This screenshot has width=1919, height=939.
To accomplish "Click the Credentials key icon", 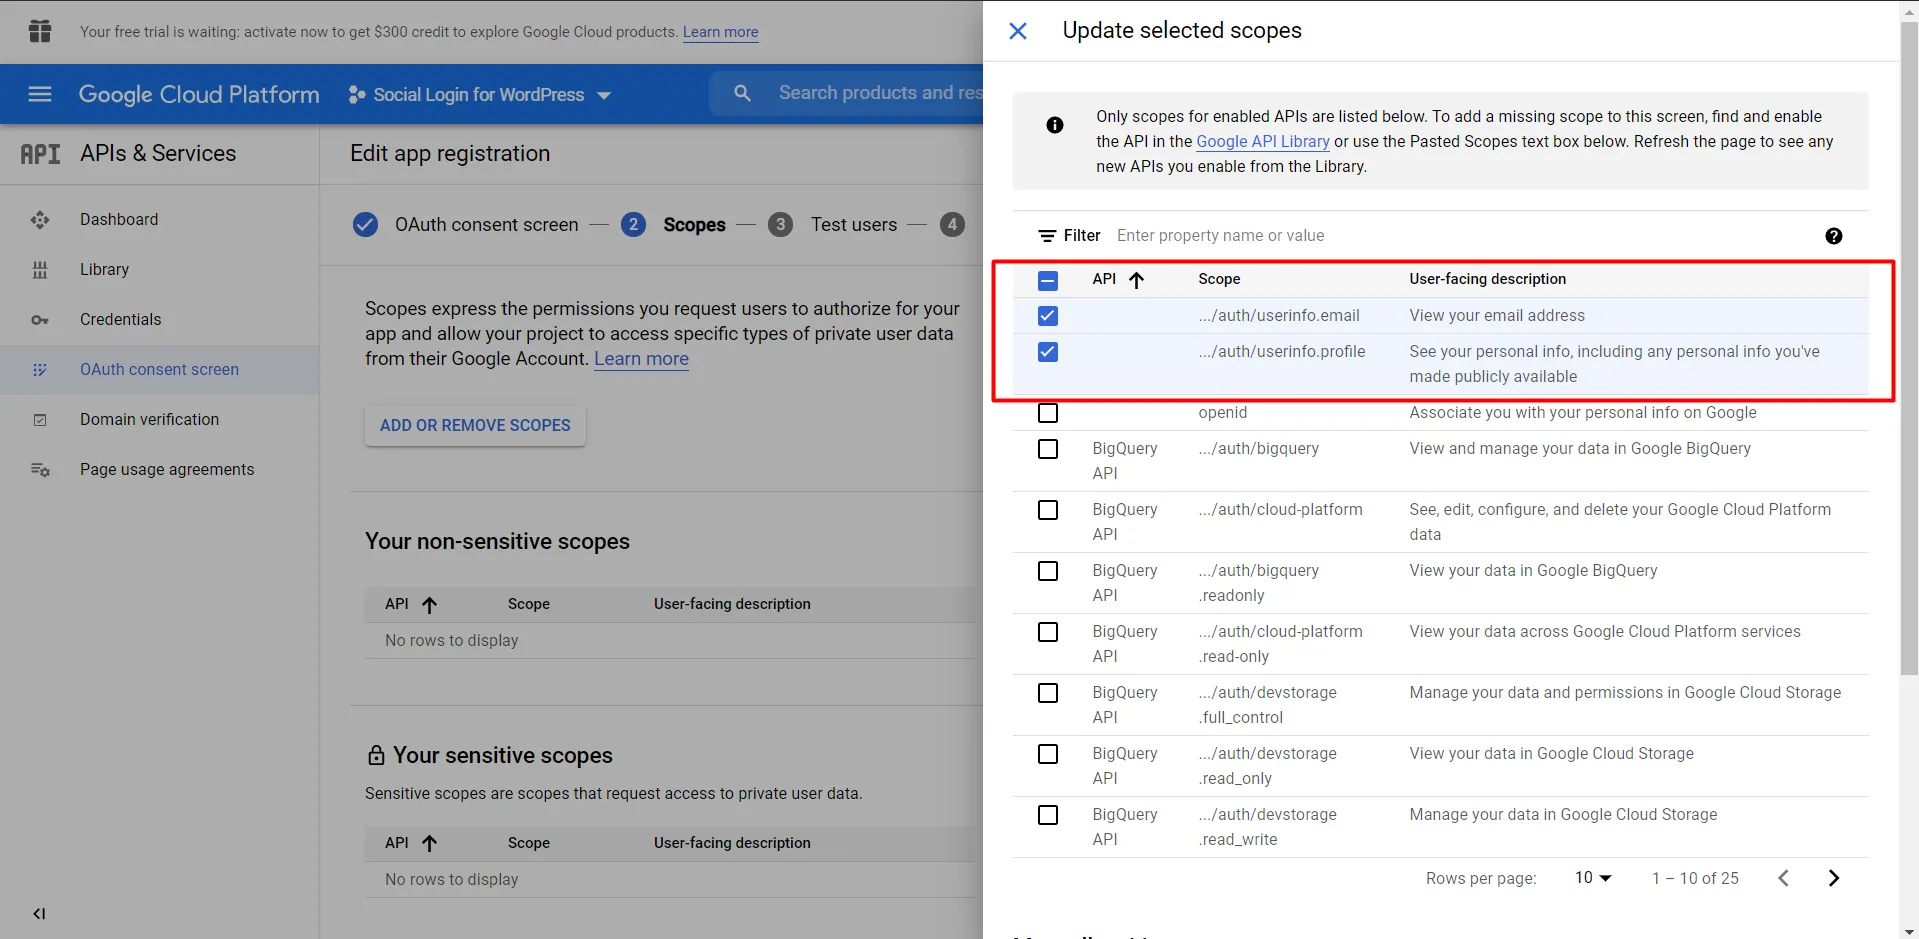I will [40, 320].
